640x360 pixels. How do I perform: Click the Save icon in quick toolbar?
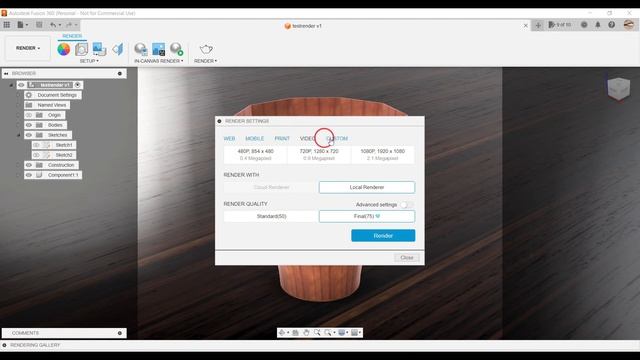click(39, 25)
